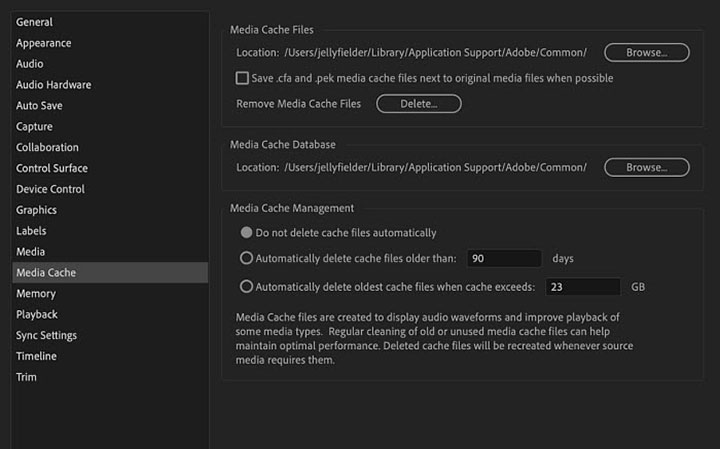Click the days input field showing 90

point(503,258)
